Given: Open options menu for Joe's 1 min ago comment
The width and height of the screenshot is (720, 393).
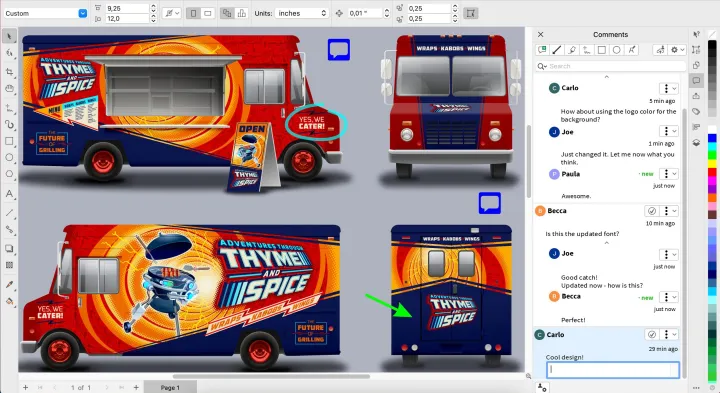Looking at the screenshot, I should point(669,131).
